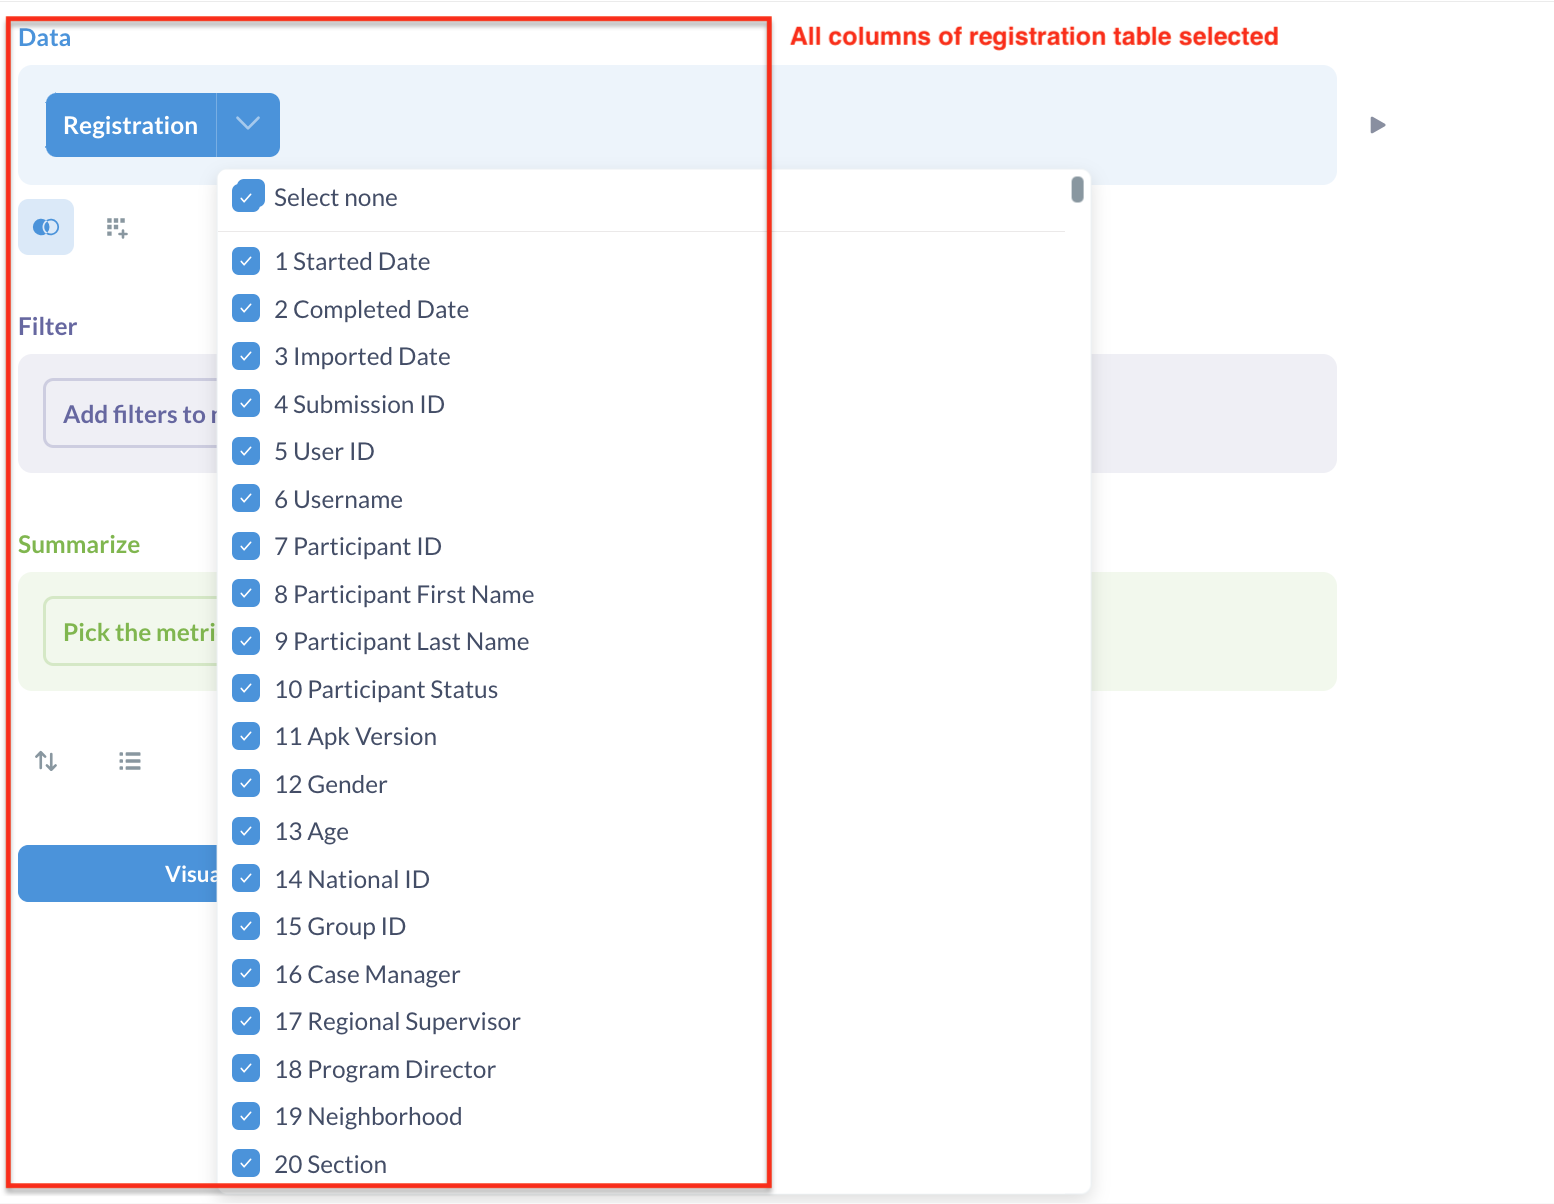Click the Data section header

coord(44,37)
